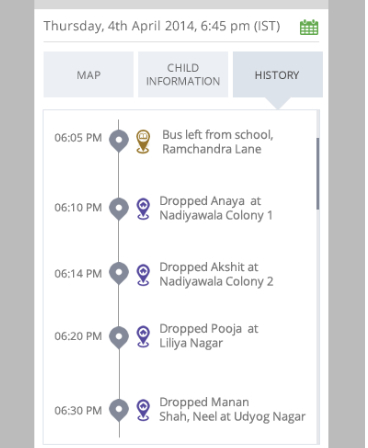Click the history list scrollbar thumb

coord(318,174)
